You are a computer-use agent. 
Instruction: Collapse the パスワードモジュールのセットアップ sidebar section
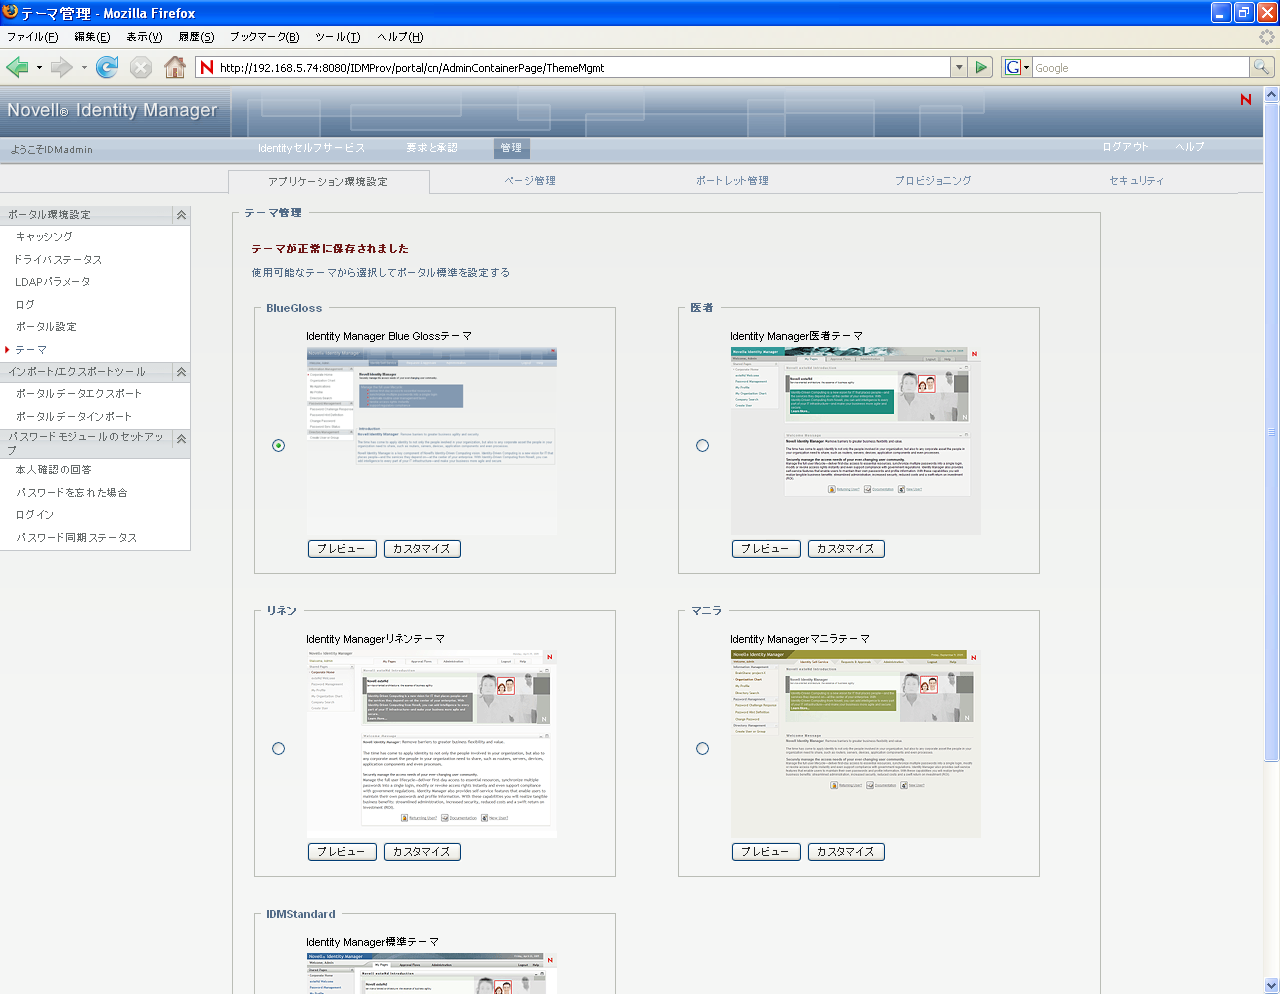(181, 438)
